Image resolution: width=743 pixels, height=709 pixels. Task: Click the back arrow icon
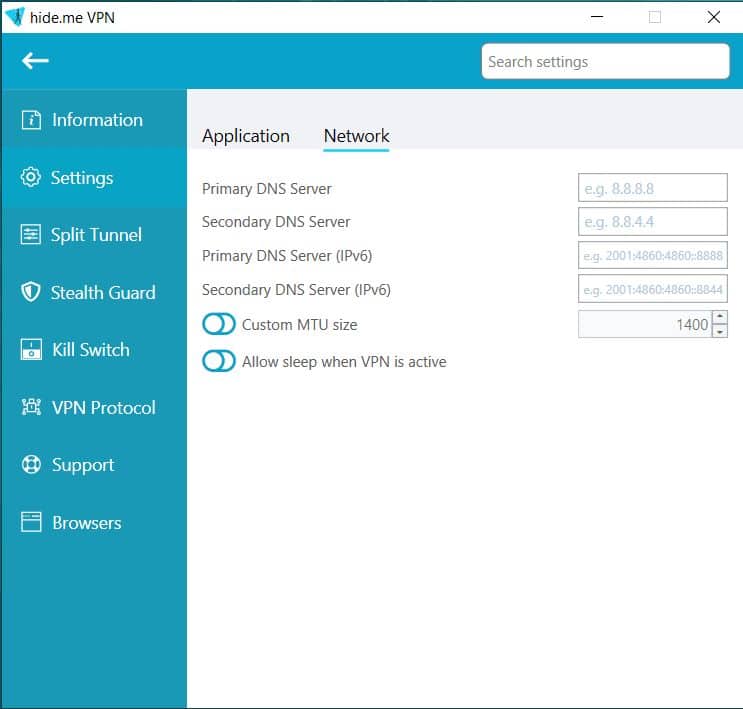pyautogui.click(x=35, y=61)
